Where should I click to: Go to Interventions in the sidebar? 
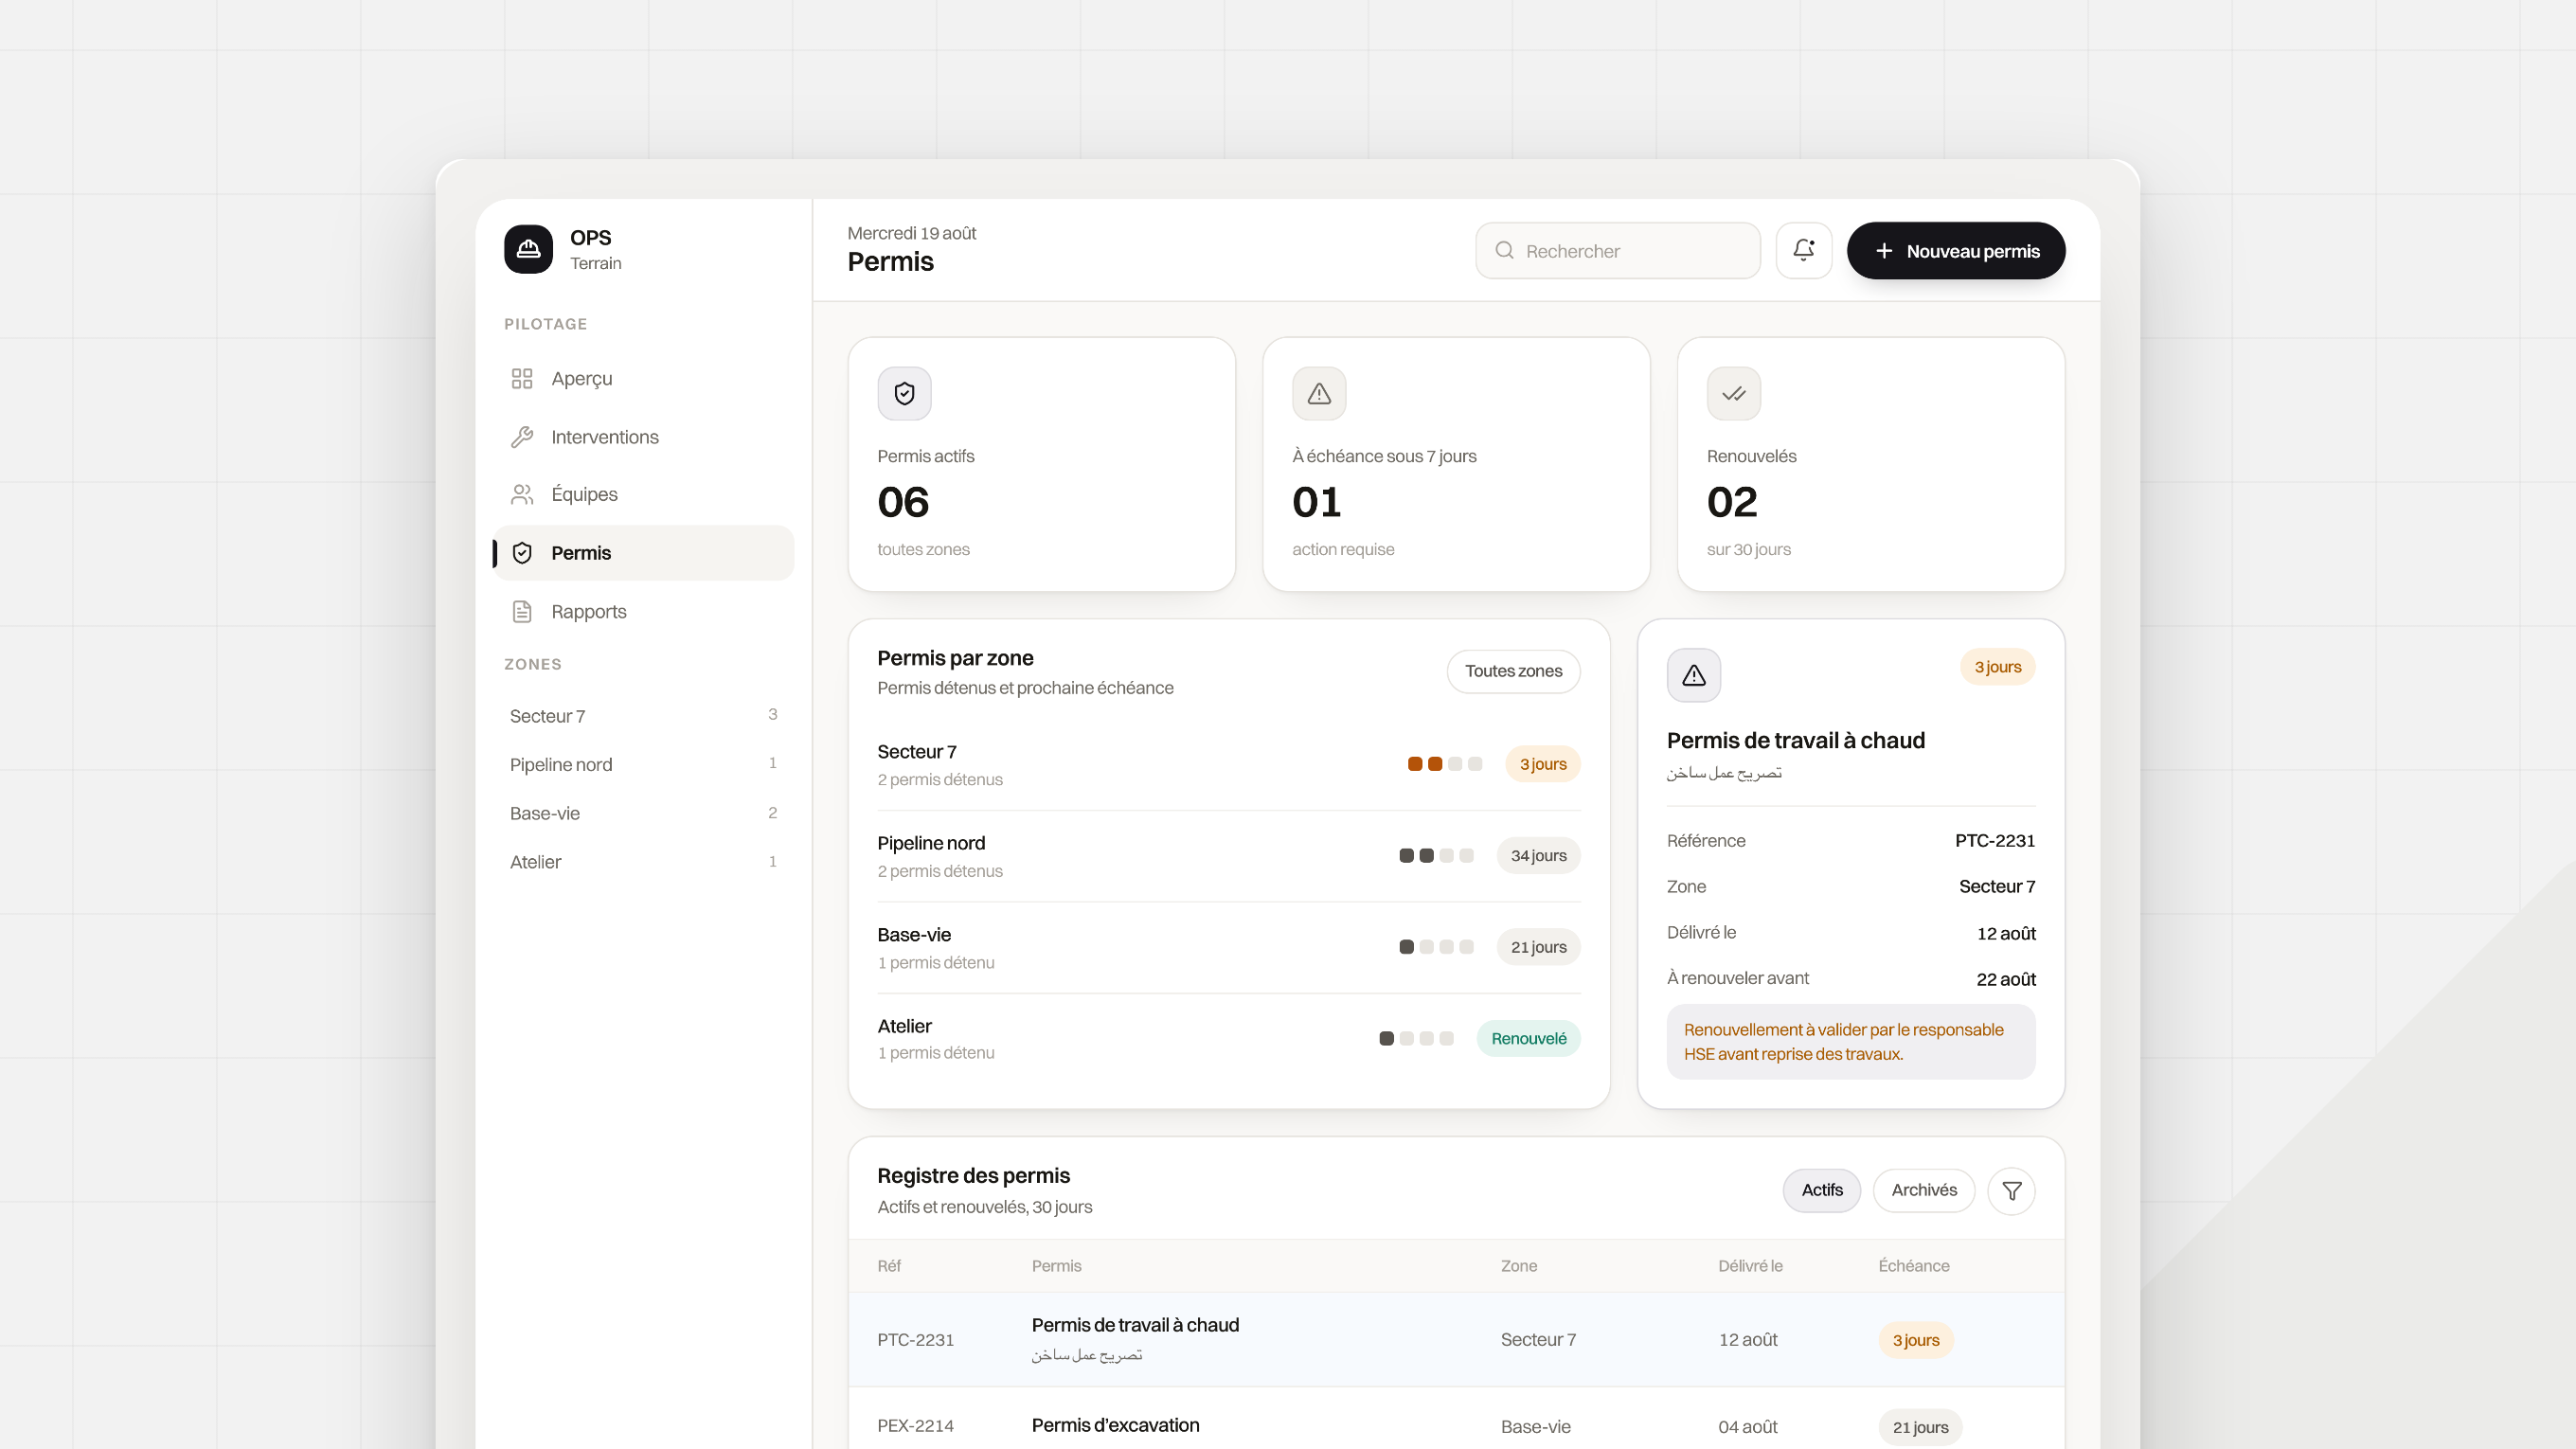644,437
